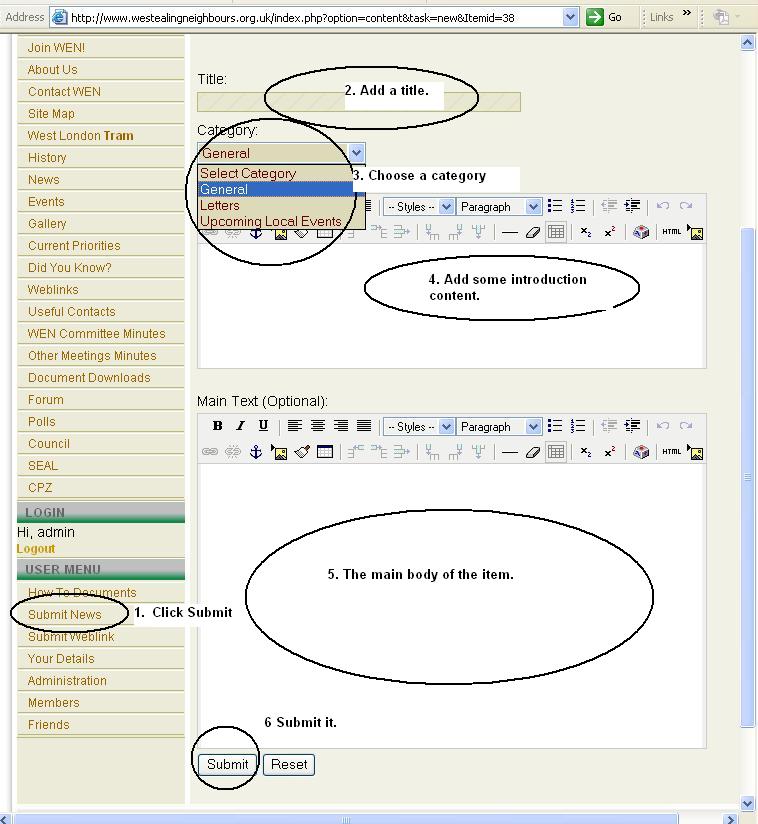This screenshot has width=758, height=824.
Task: Click the Submit button
Action: (227, 764)
